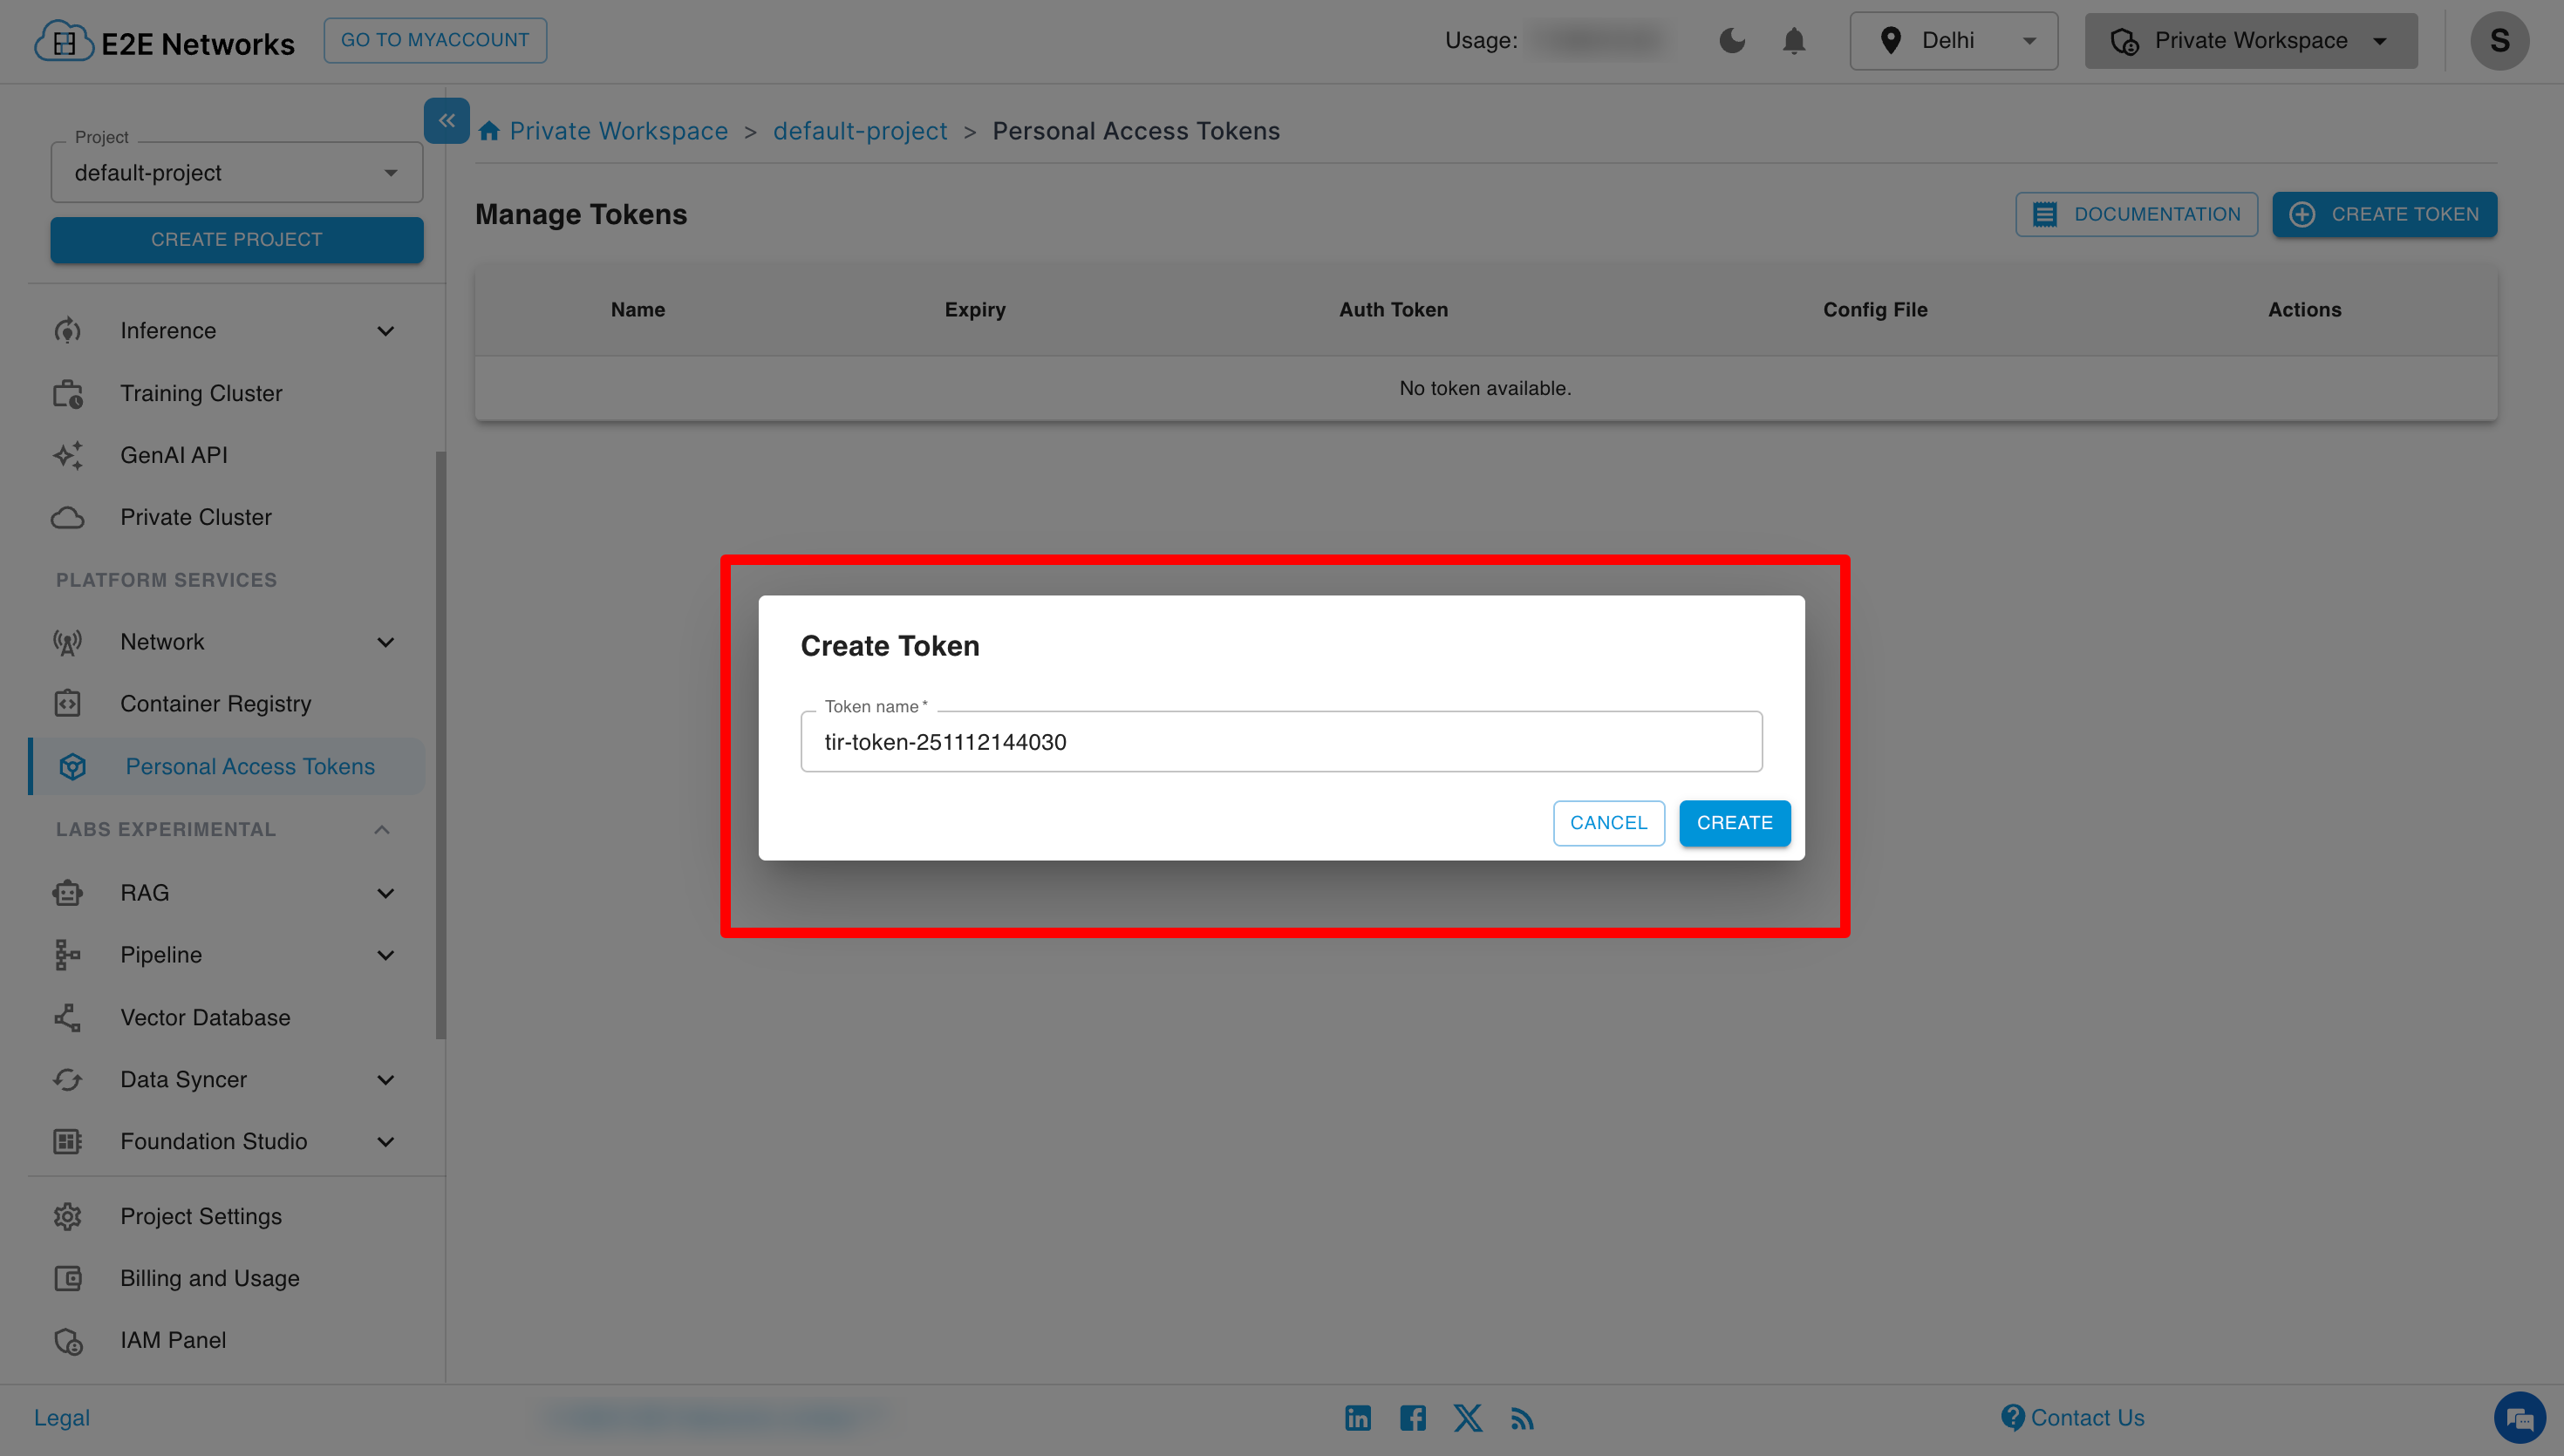Collapse sidebar with double-chevron button

(x=446, y=121)
